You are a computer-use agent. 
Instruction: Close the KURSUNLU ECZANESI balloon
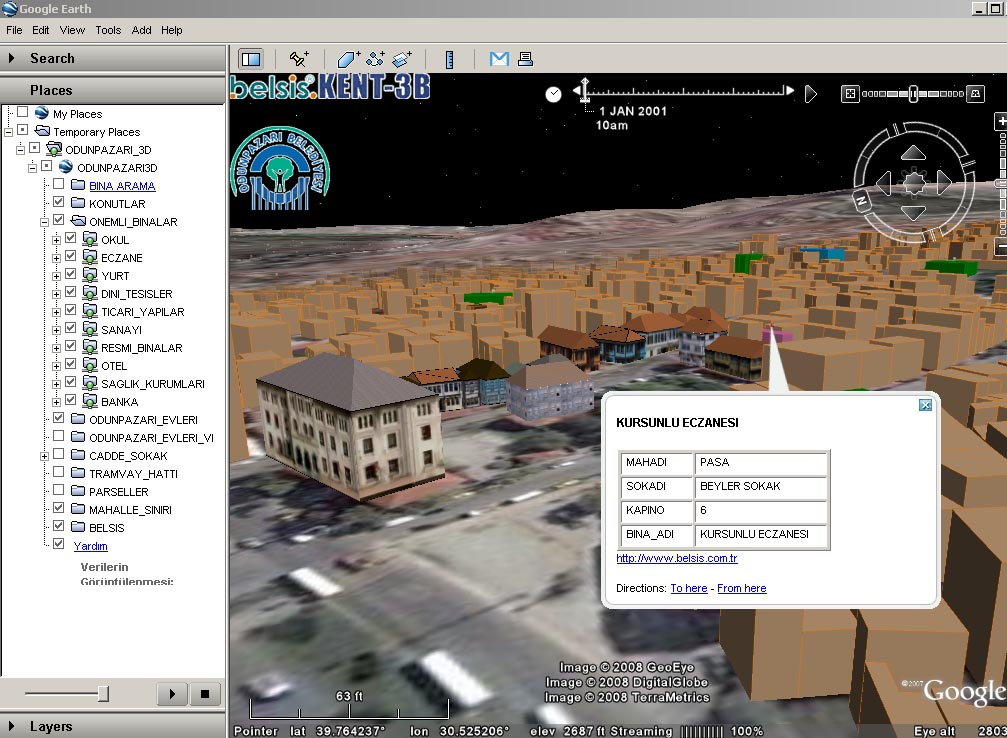[x=925, y=405]
